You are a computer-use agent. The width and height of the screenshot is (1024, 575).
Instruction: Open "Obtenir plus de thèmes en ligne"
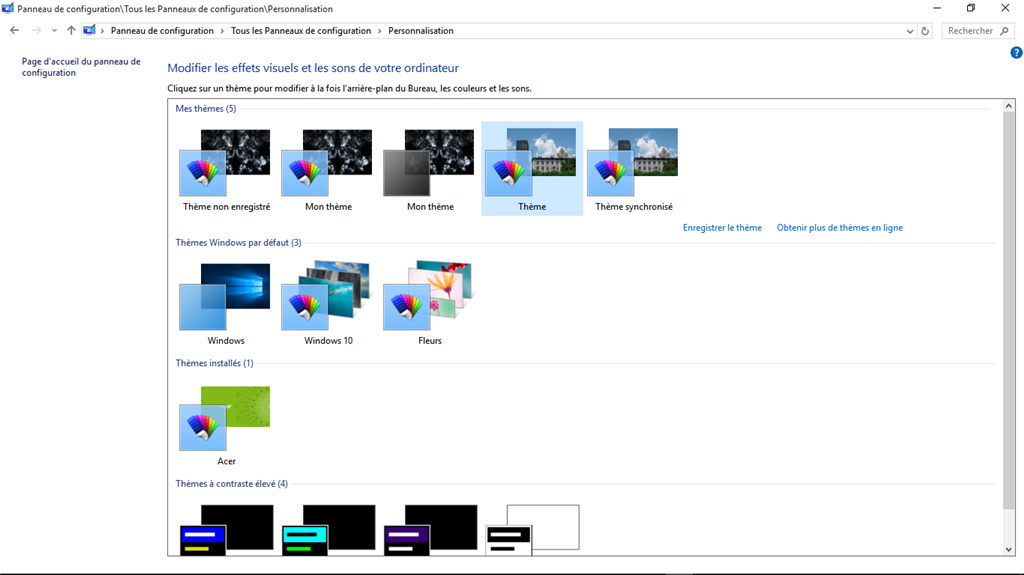[840, 228]
